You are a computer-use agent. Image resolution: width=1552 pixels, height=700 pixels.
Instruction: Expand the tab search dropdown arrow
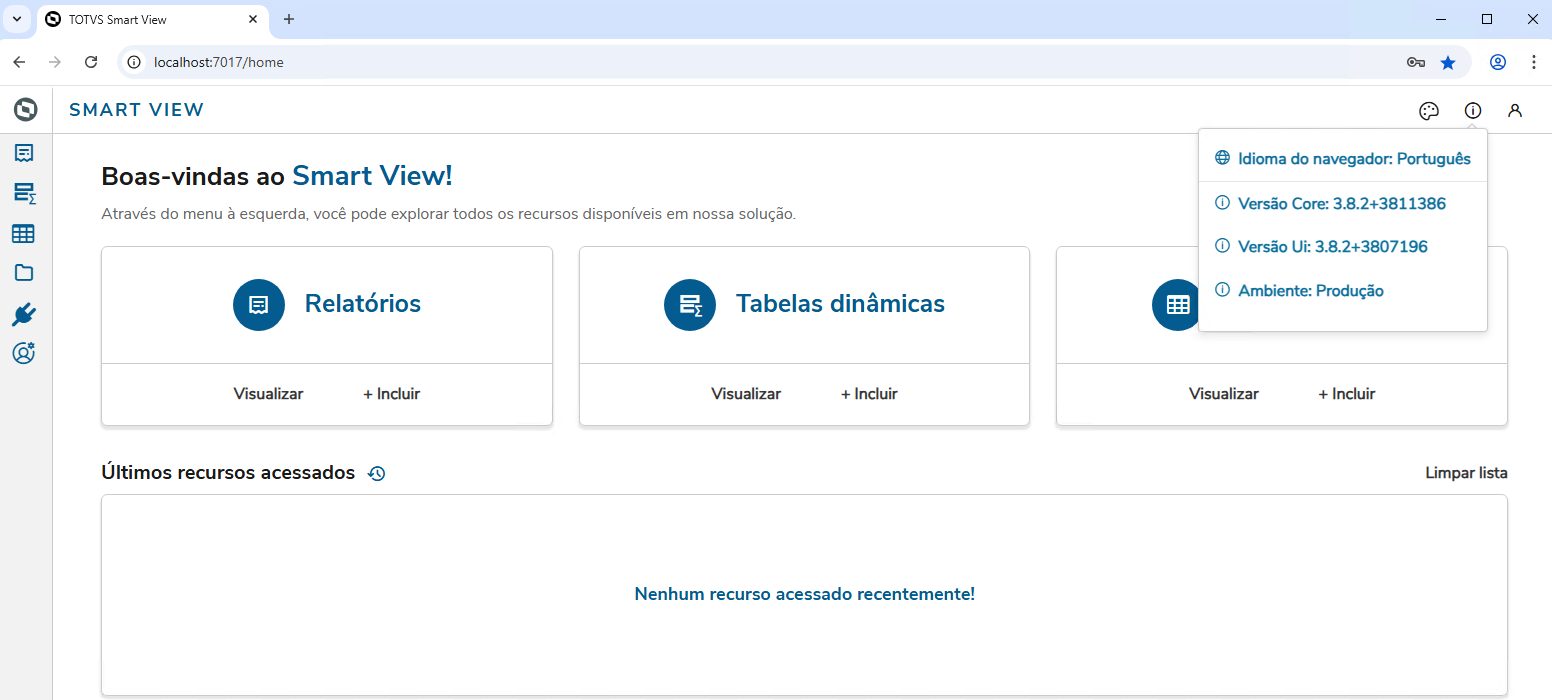tap(16, 19)
